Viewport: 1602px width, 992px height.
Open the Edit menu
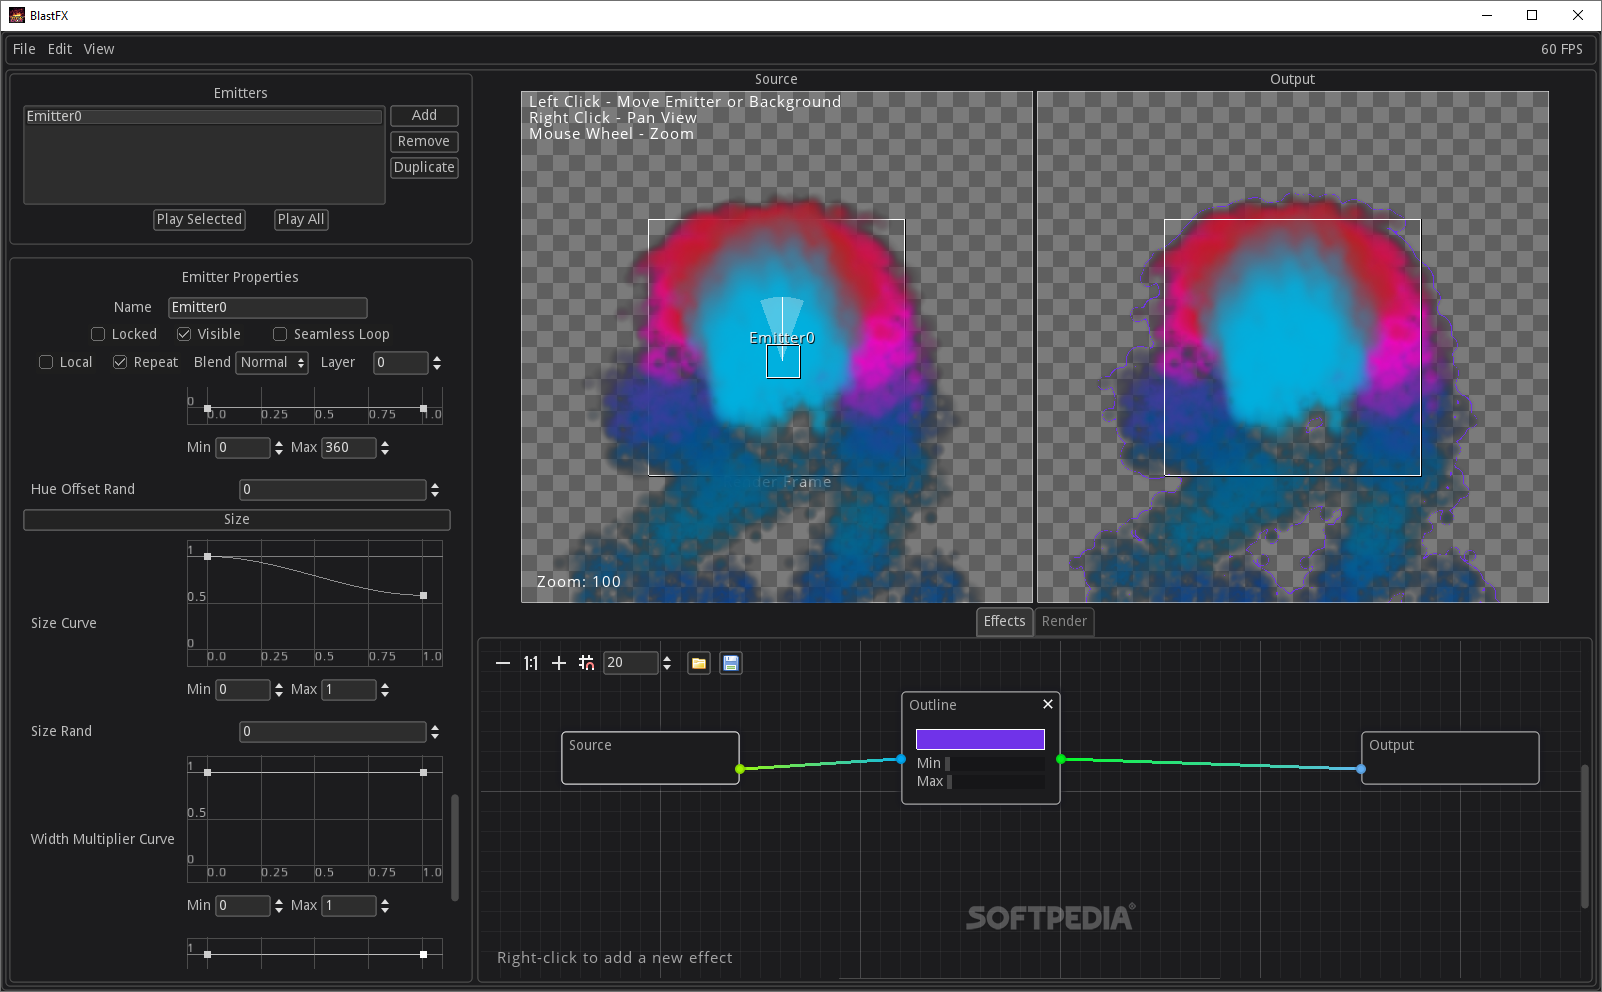click(60, 49)
